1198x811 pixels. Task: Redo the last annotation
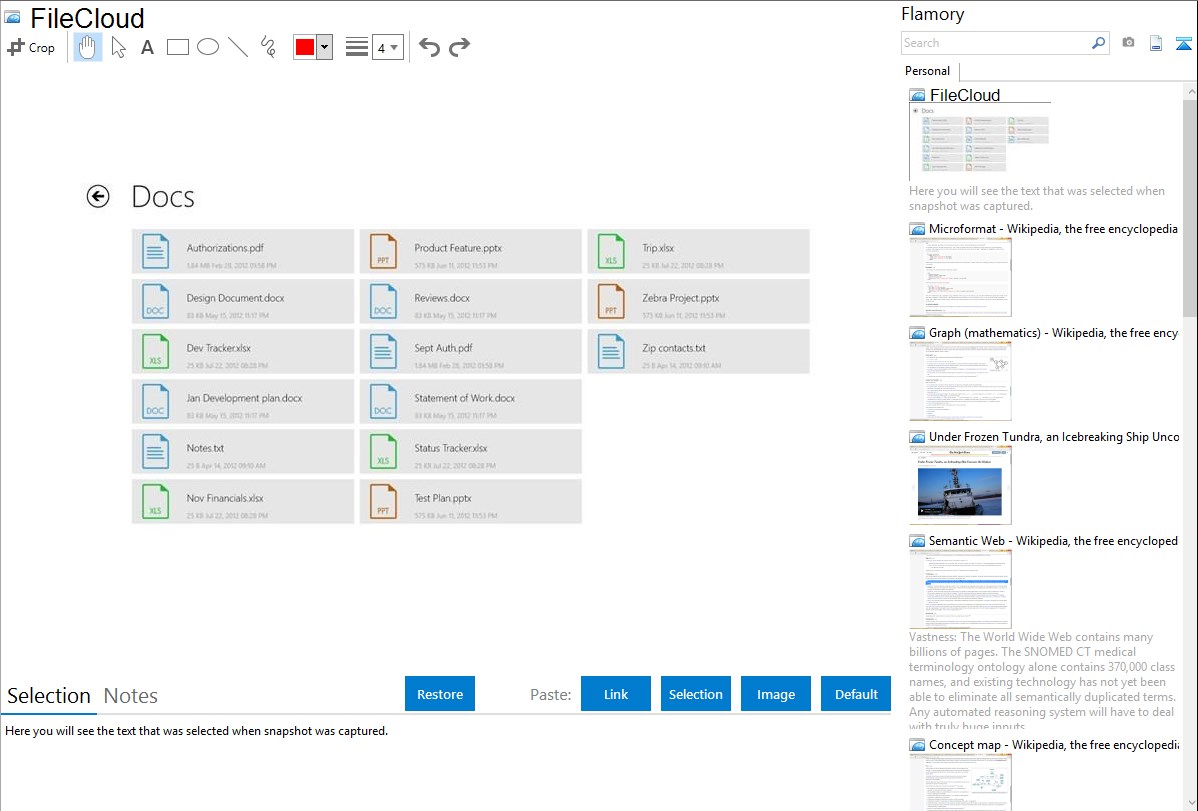[x=459, y=47]
